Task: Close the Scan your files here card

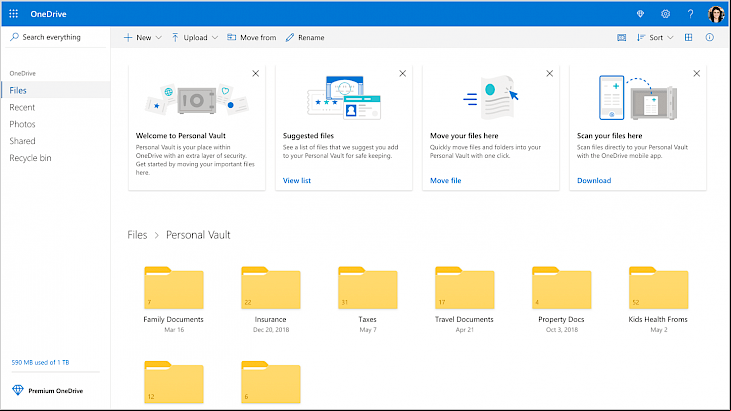Action: click(x=697, y=74)
